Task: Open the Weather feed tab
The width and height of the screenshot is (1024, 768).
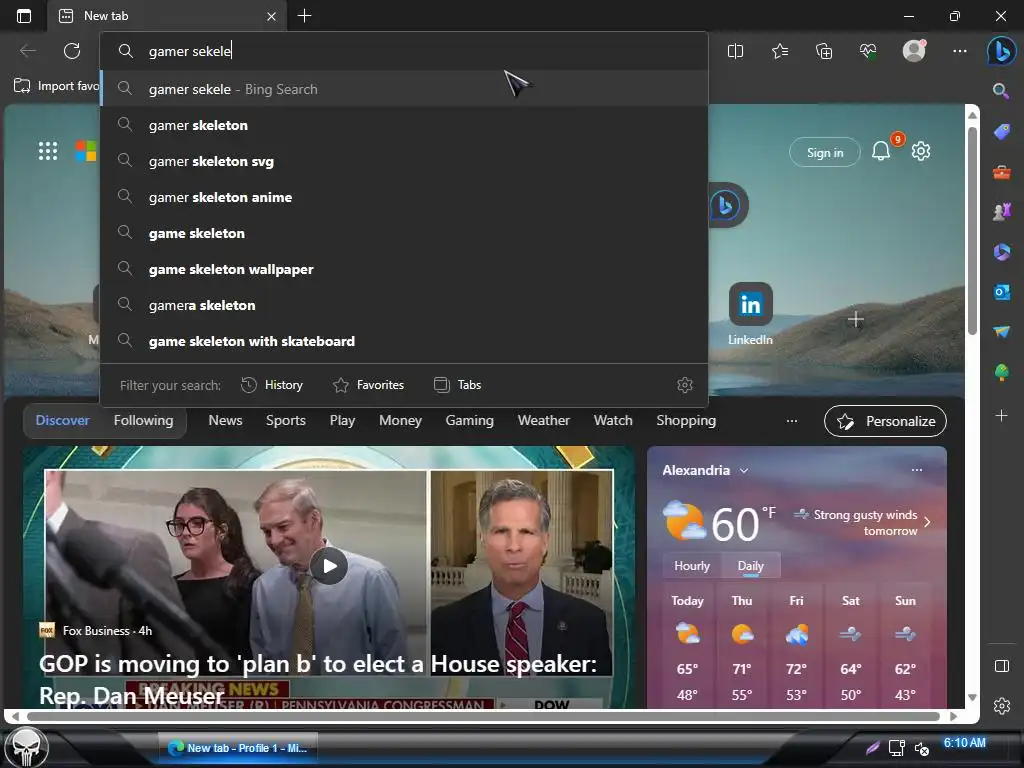Action: point(543,421)
